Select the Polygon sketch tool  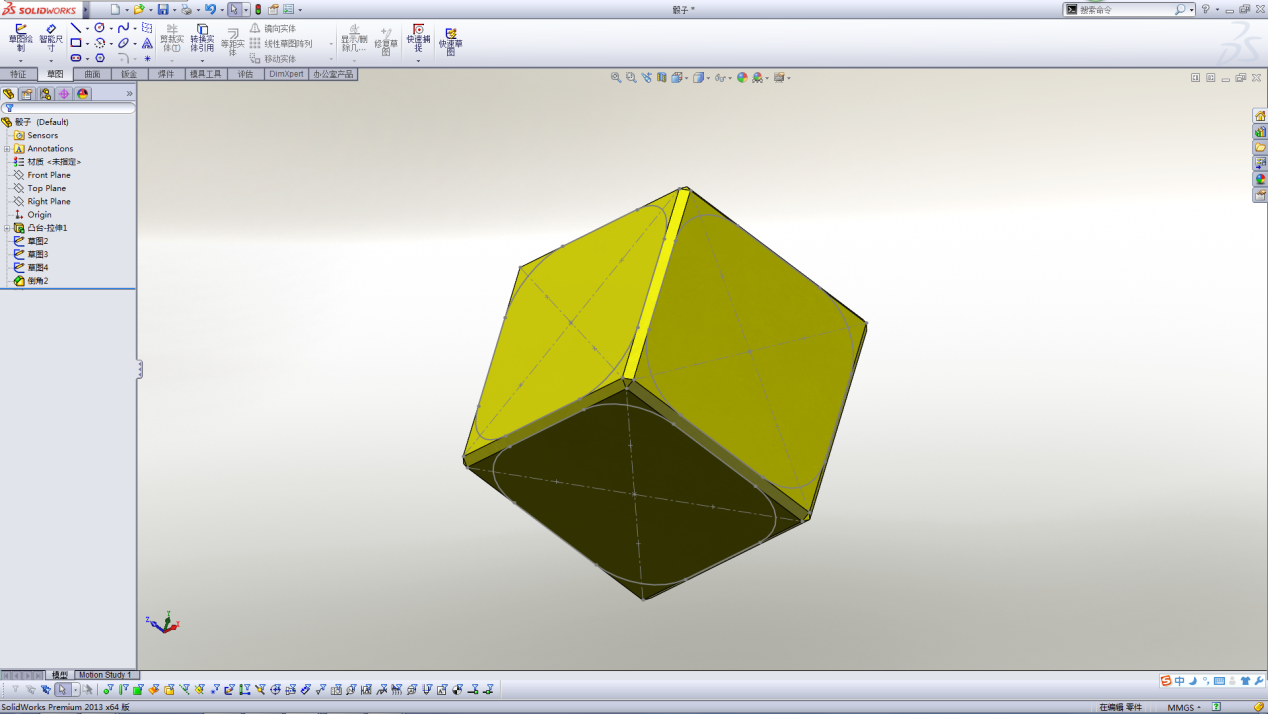pyautogui.click(x=99, y=58)
